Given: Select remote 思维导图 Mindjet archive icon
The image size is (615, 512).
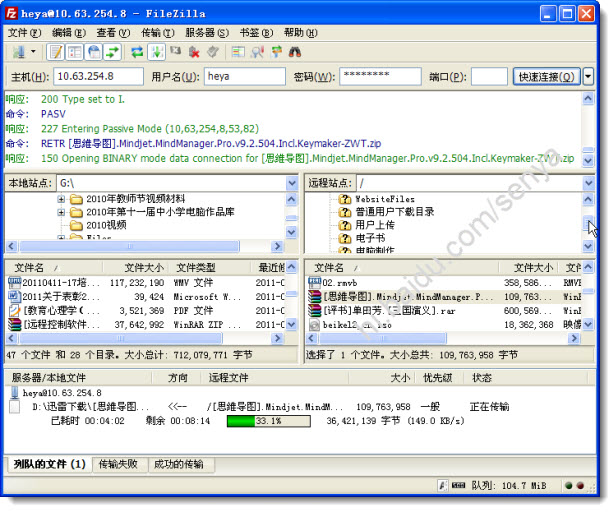Looking at the screenshot, I should point(315,297).
